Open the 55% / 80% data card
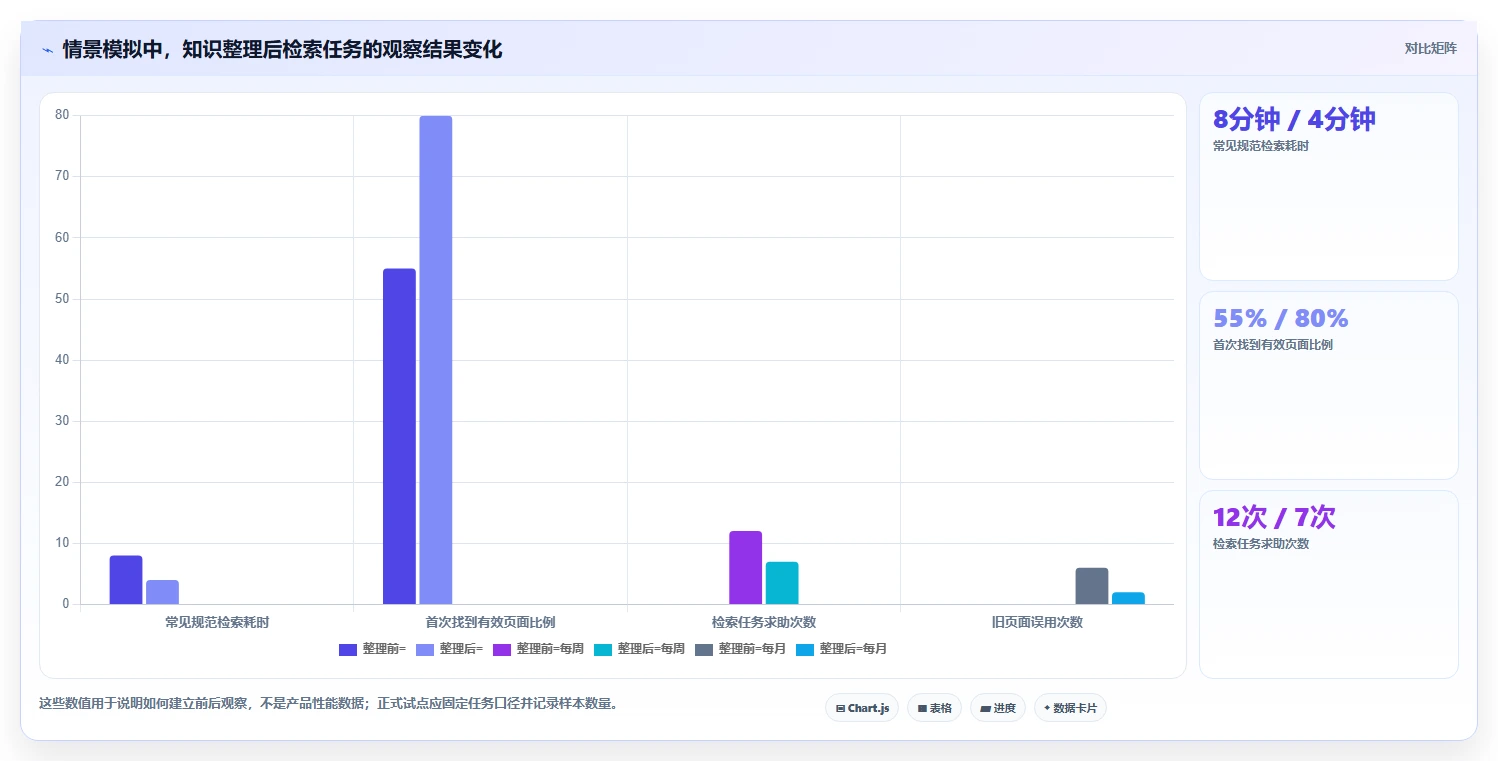Image resolution: width=1498 pixels, height=761 pixels. 1329,386
